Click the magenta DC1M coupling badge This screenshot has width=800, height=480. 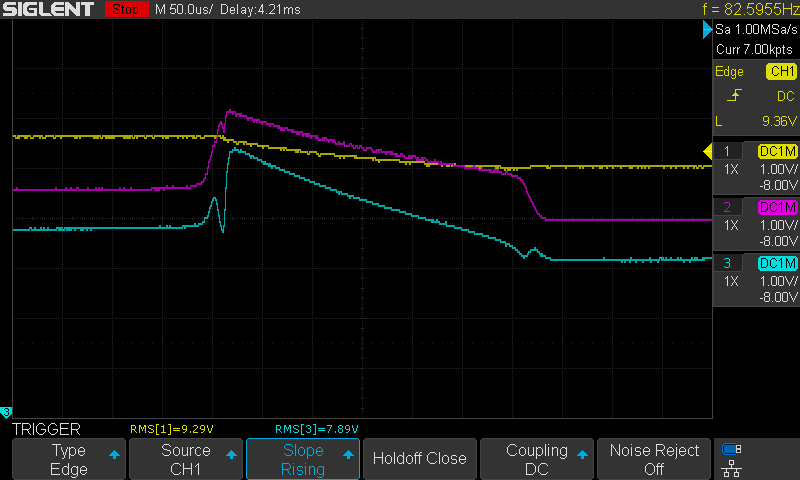tap(777, 207)
